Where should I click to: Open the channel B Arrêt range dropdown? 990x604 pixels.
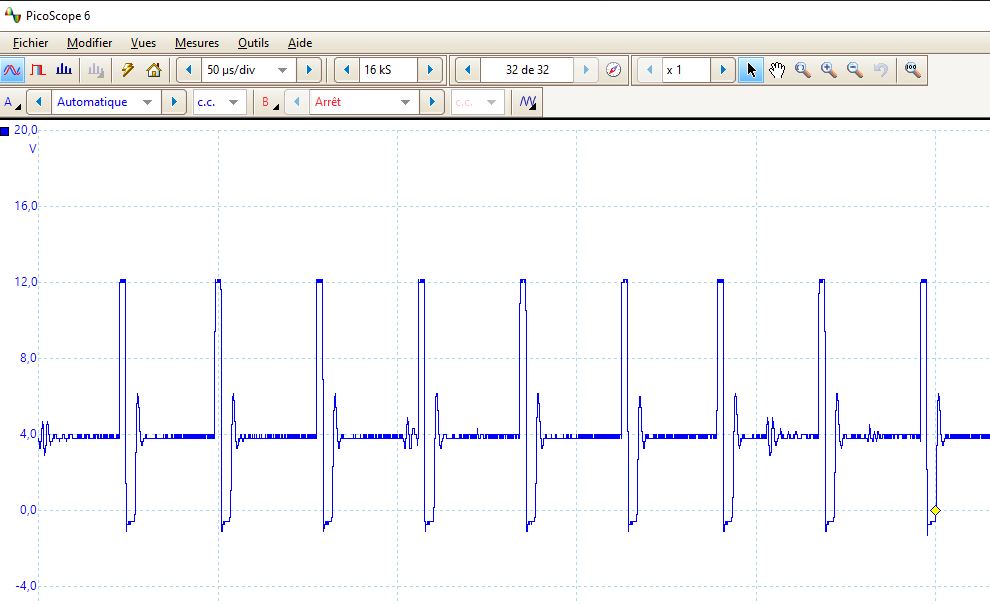coord(364,102)
